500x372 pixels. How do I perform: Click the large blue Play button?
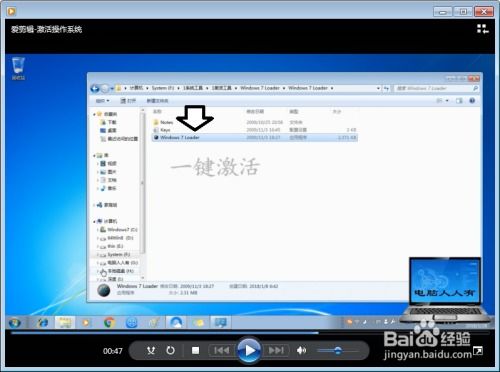[x=249, y=350]
